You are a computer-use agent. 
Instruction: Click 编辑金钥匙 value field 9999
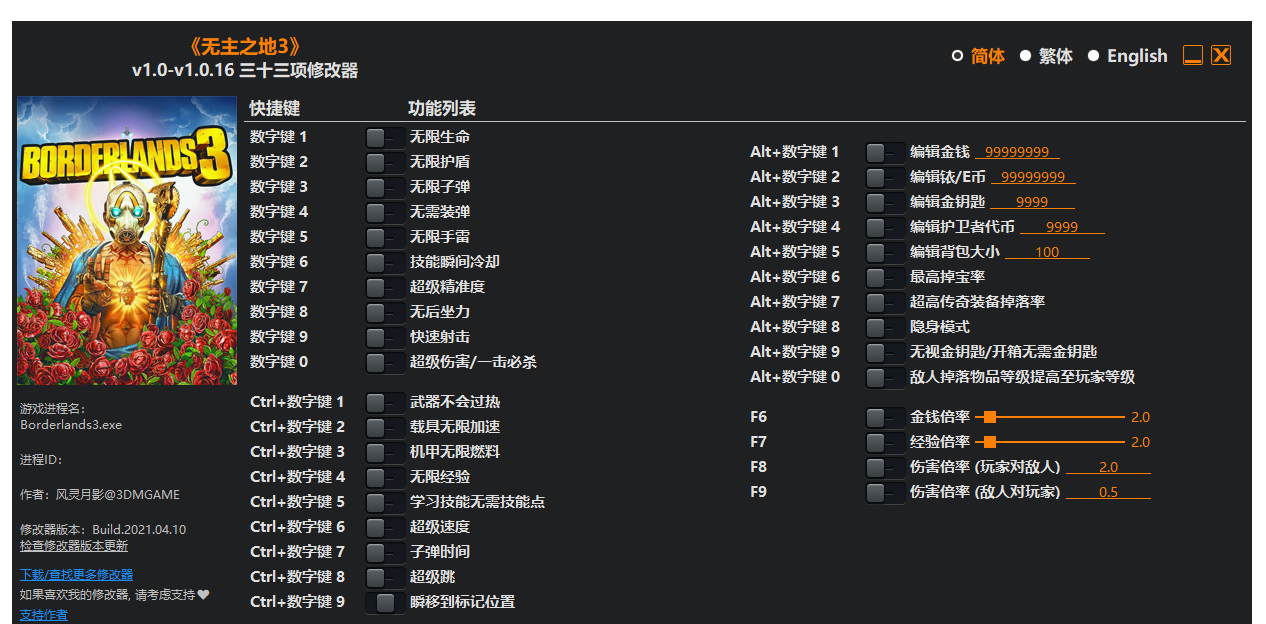1032,202
